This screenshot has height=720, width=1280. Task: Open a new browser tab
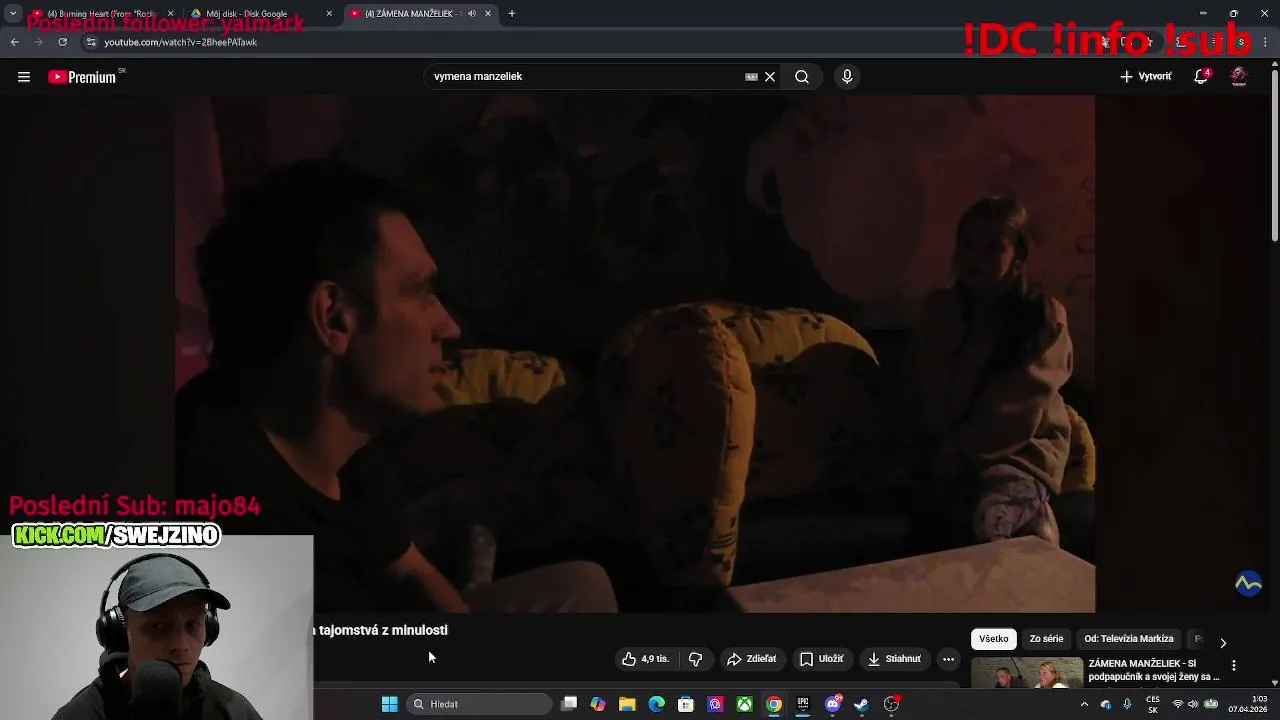coord(512,14)
